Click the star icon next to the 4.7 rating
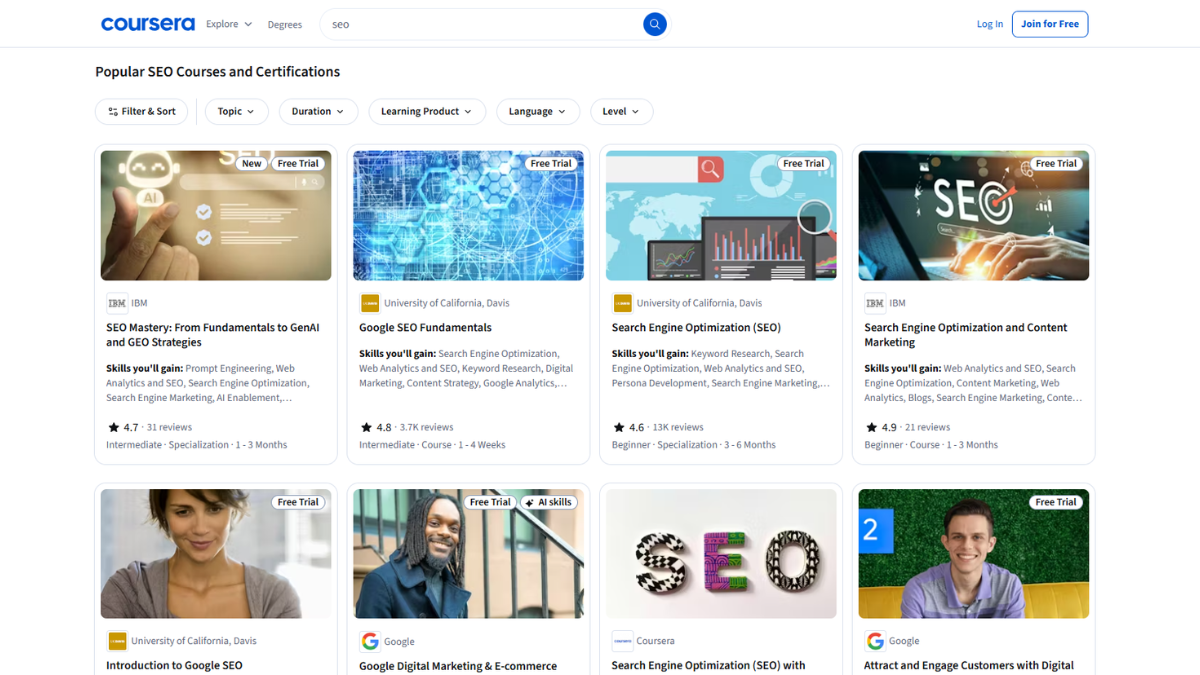The width and height of the screenshot is (1200, 675). 112,426
